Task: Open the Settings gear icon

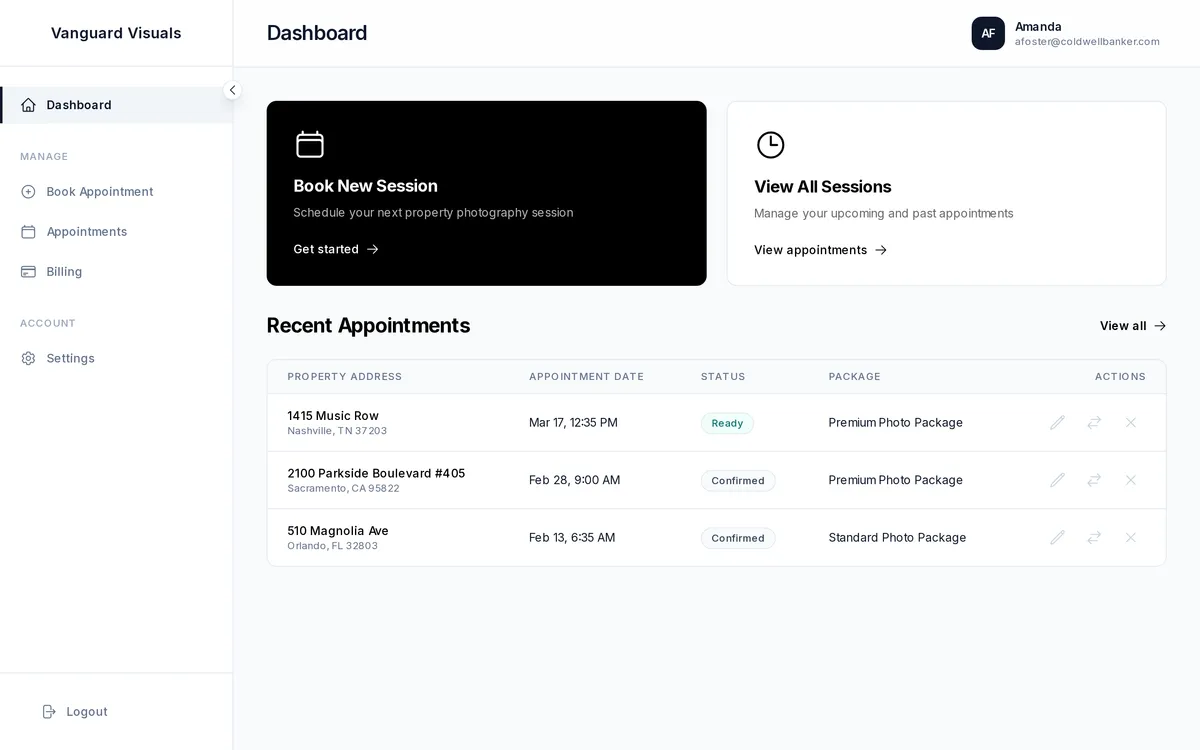Action: click(x=29, y=357)
